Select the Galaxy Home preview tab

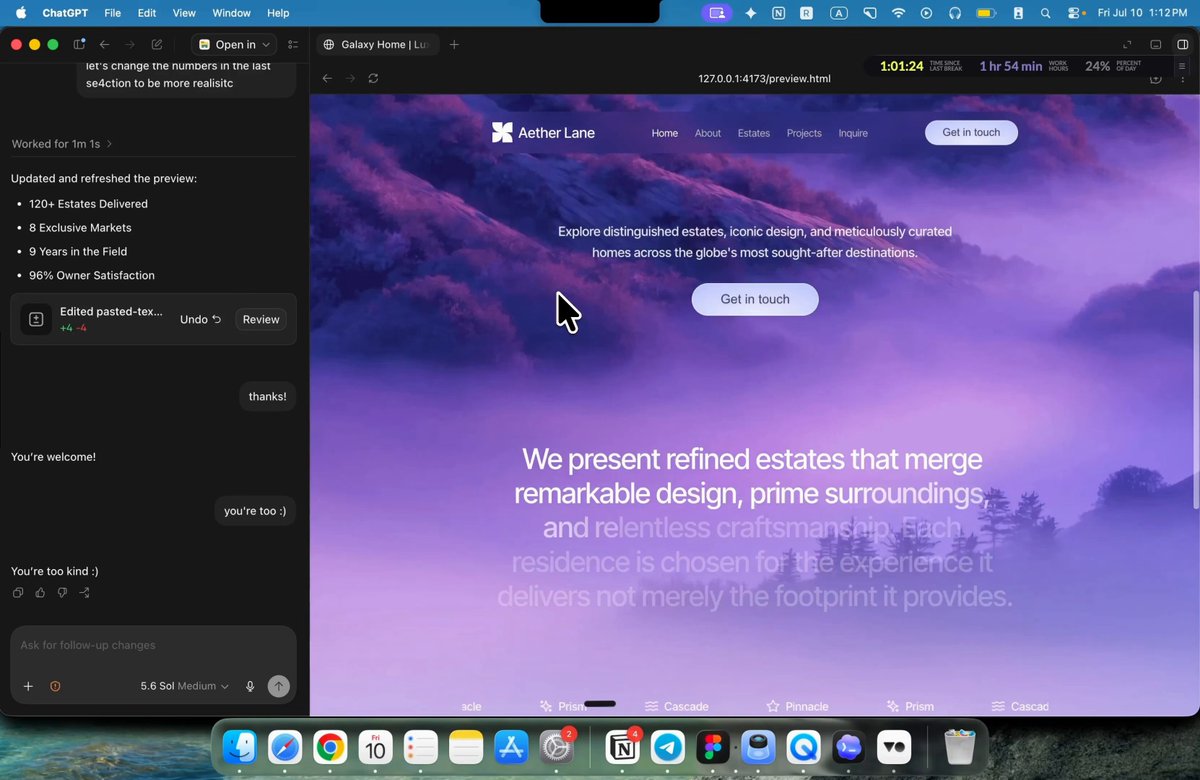tap(376, 45)
